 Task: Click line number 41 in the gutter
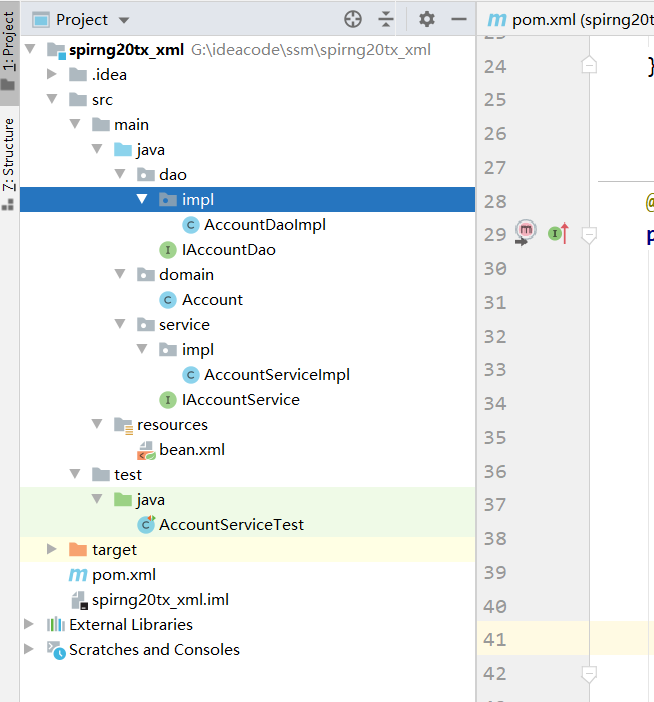pos(495,640)
